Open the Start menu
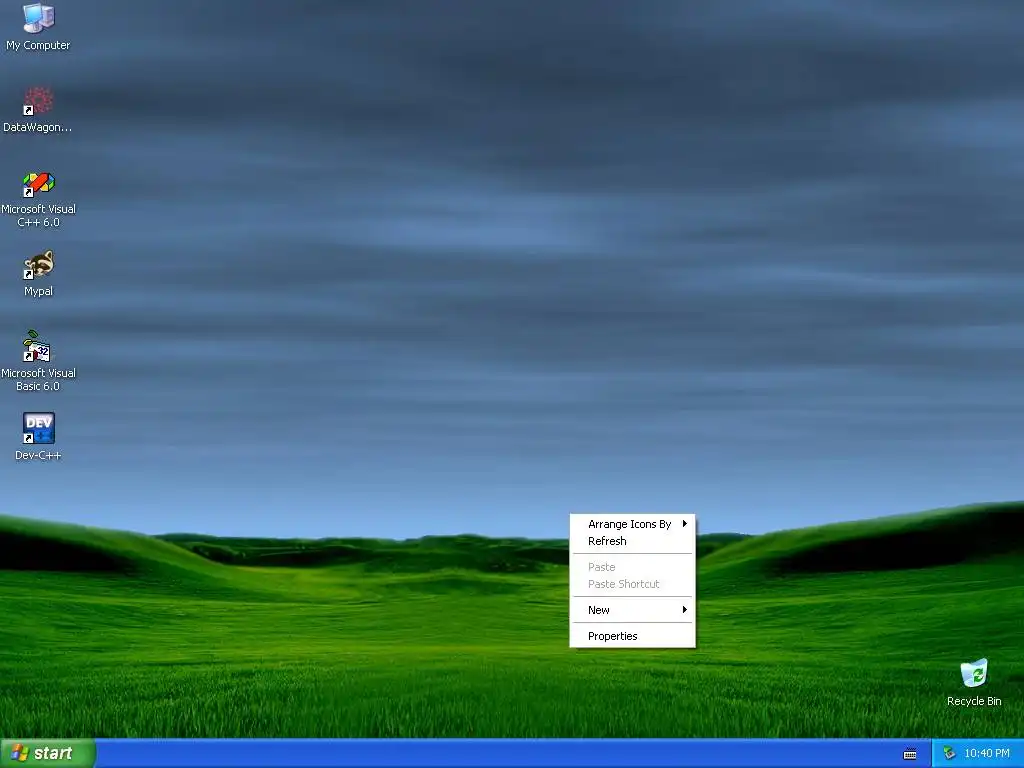 coord(48,753)
